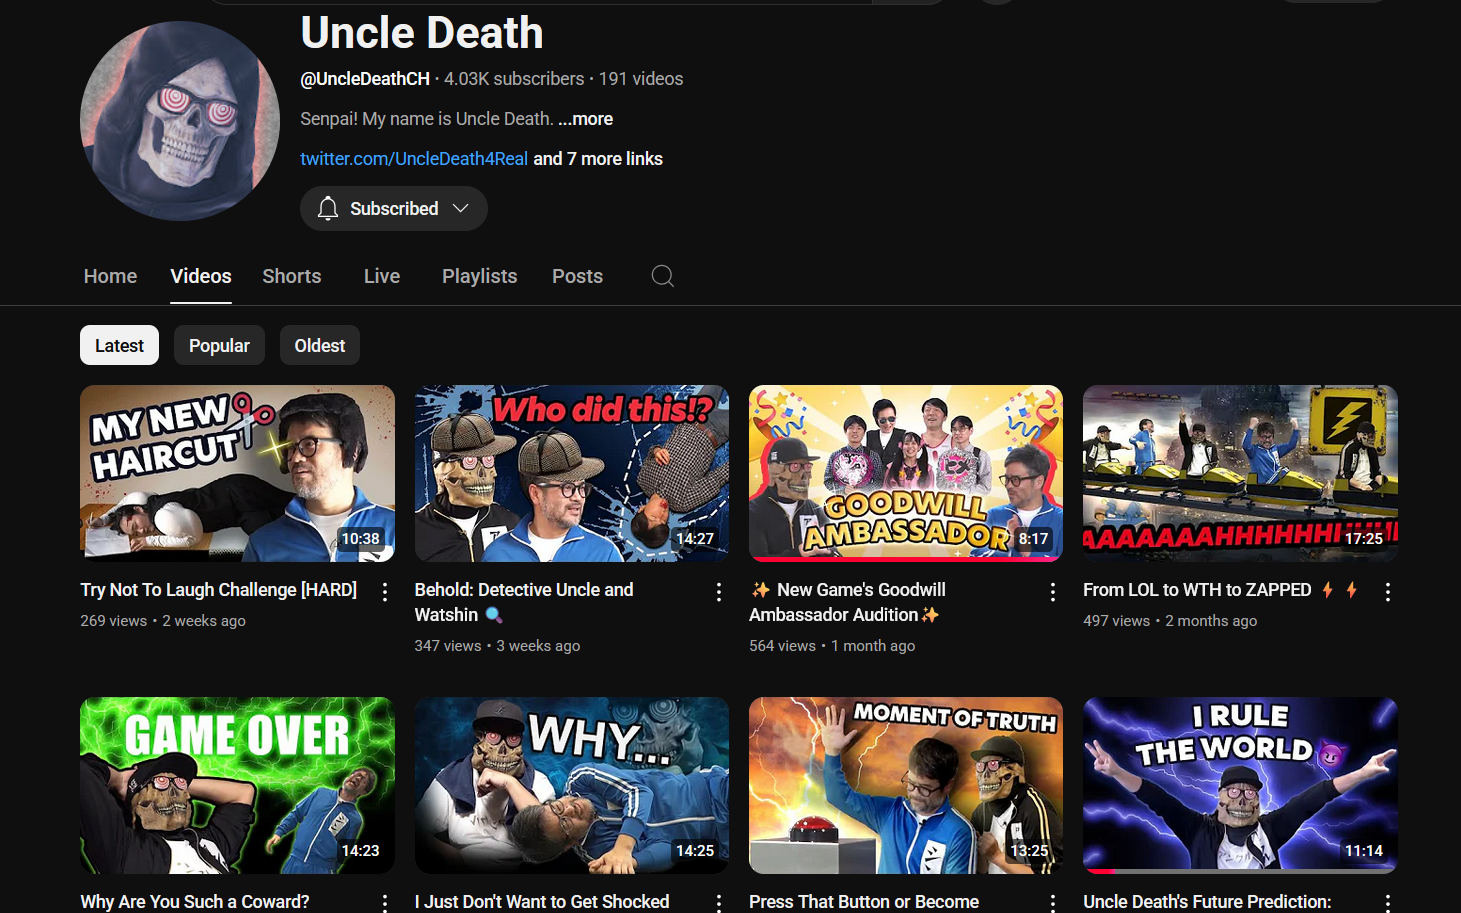Click the @UncleDeathCH channel handle
Viewport: 1461px width, 913px height.
tap(365, 79)
